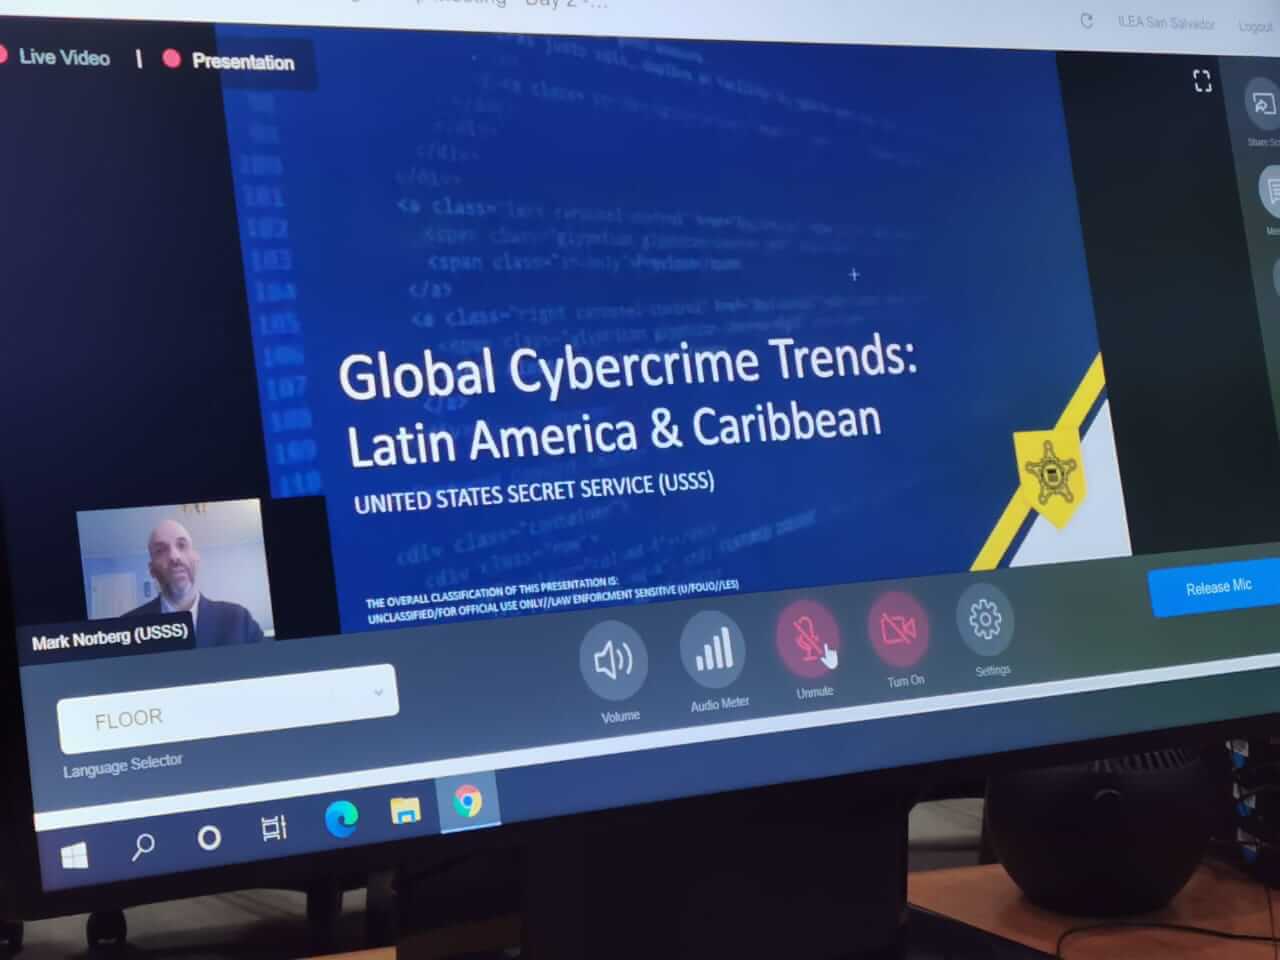The image size is (1280, 960).
Task: Open File Explorer from the taskbar
Action: coord(405,810)
